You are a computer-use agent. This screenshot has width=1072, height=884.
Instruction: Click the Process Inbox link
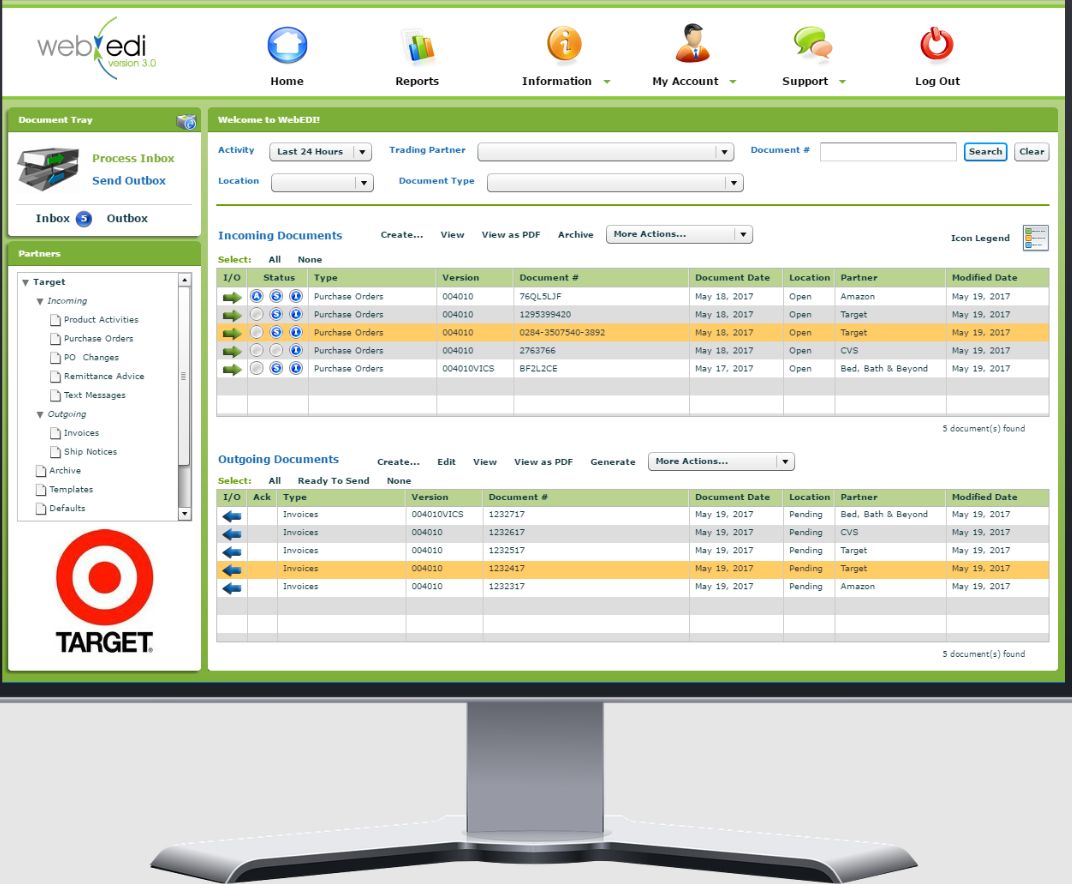(133, 159)
